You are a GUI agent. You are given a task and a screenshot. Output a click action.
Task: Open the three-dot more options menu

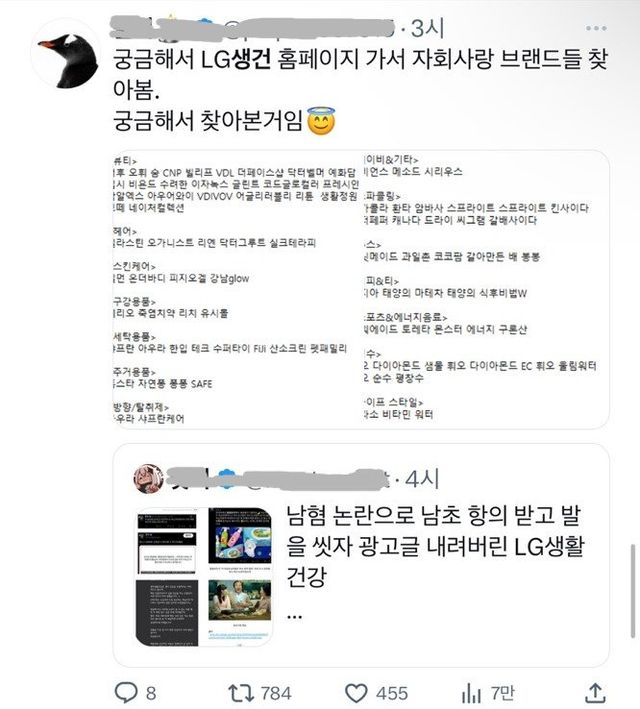(x=596, y=28)
